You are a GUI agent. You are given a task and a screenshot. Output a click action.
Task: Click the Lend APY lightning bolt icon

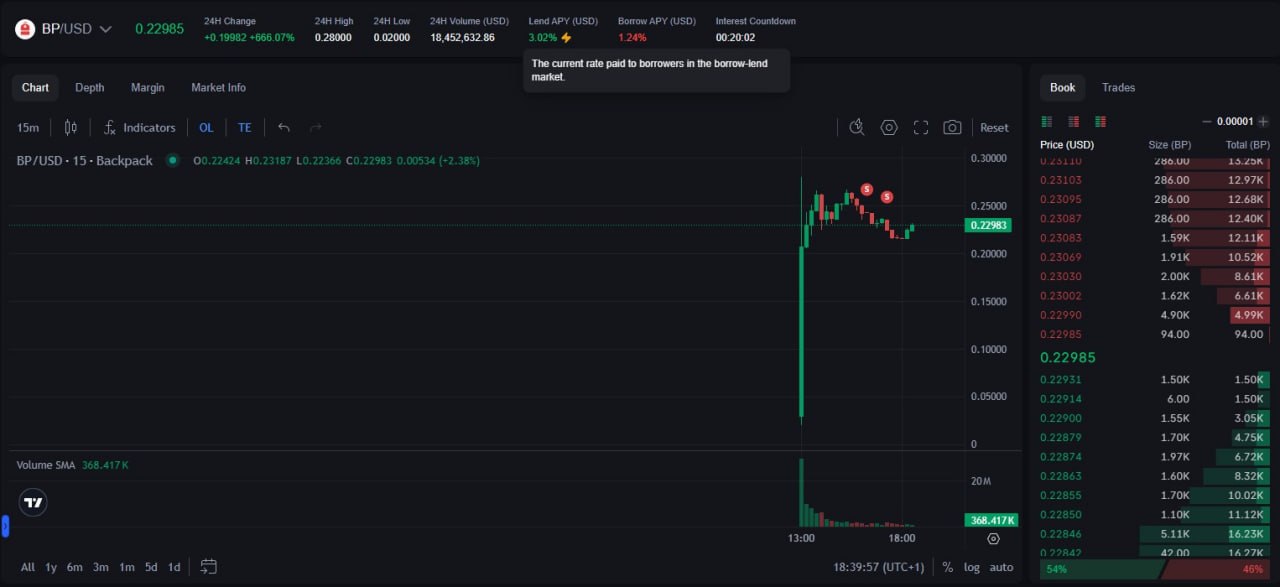(566, 38)
